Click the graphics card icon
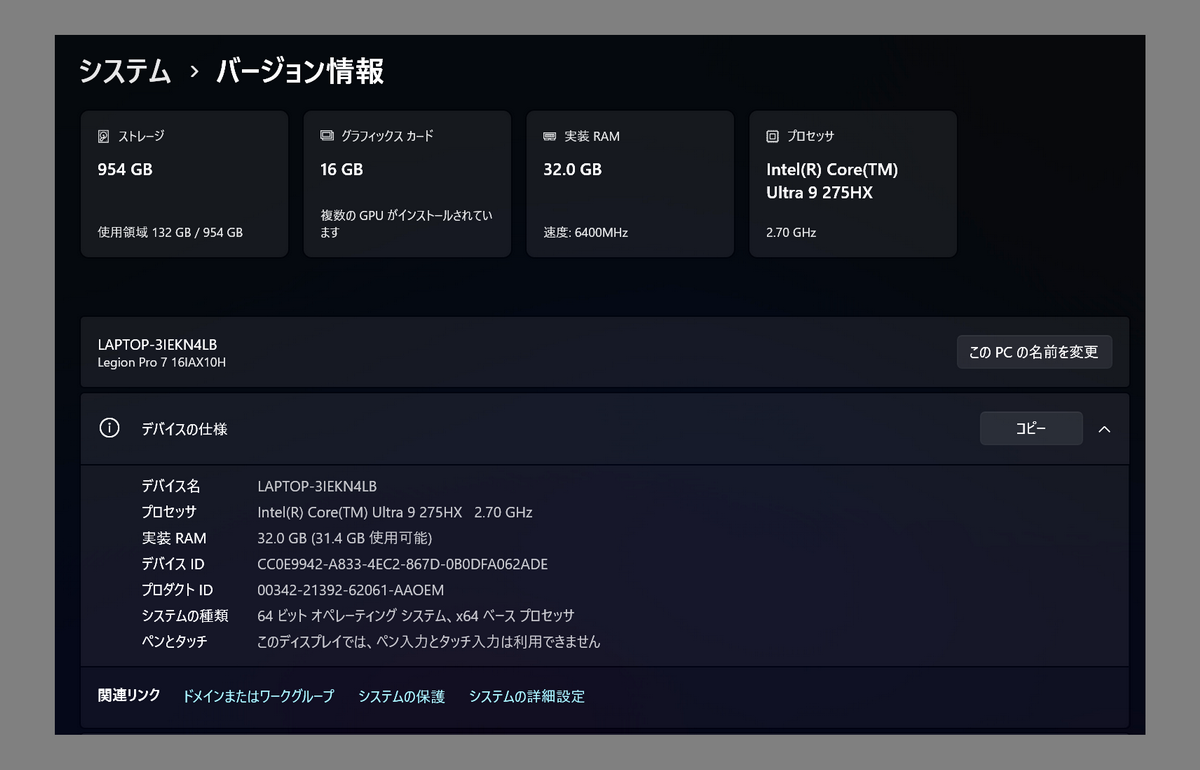The height and width of the screenshot is (770, 1200). (327, 136)
